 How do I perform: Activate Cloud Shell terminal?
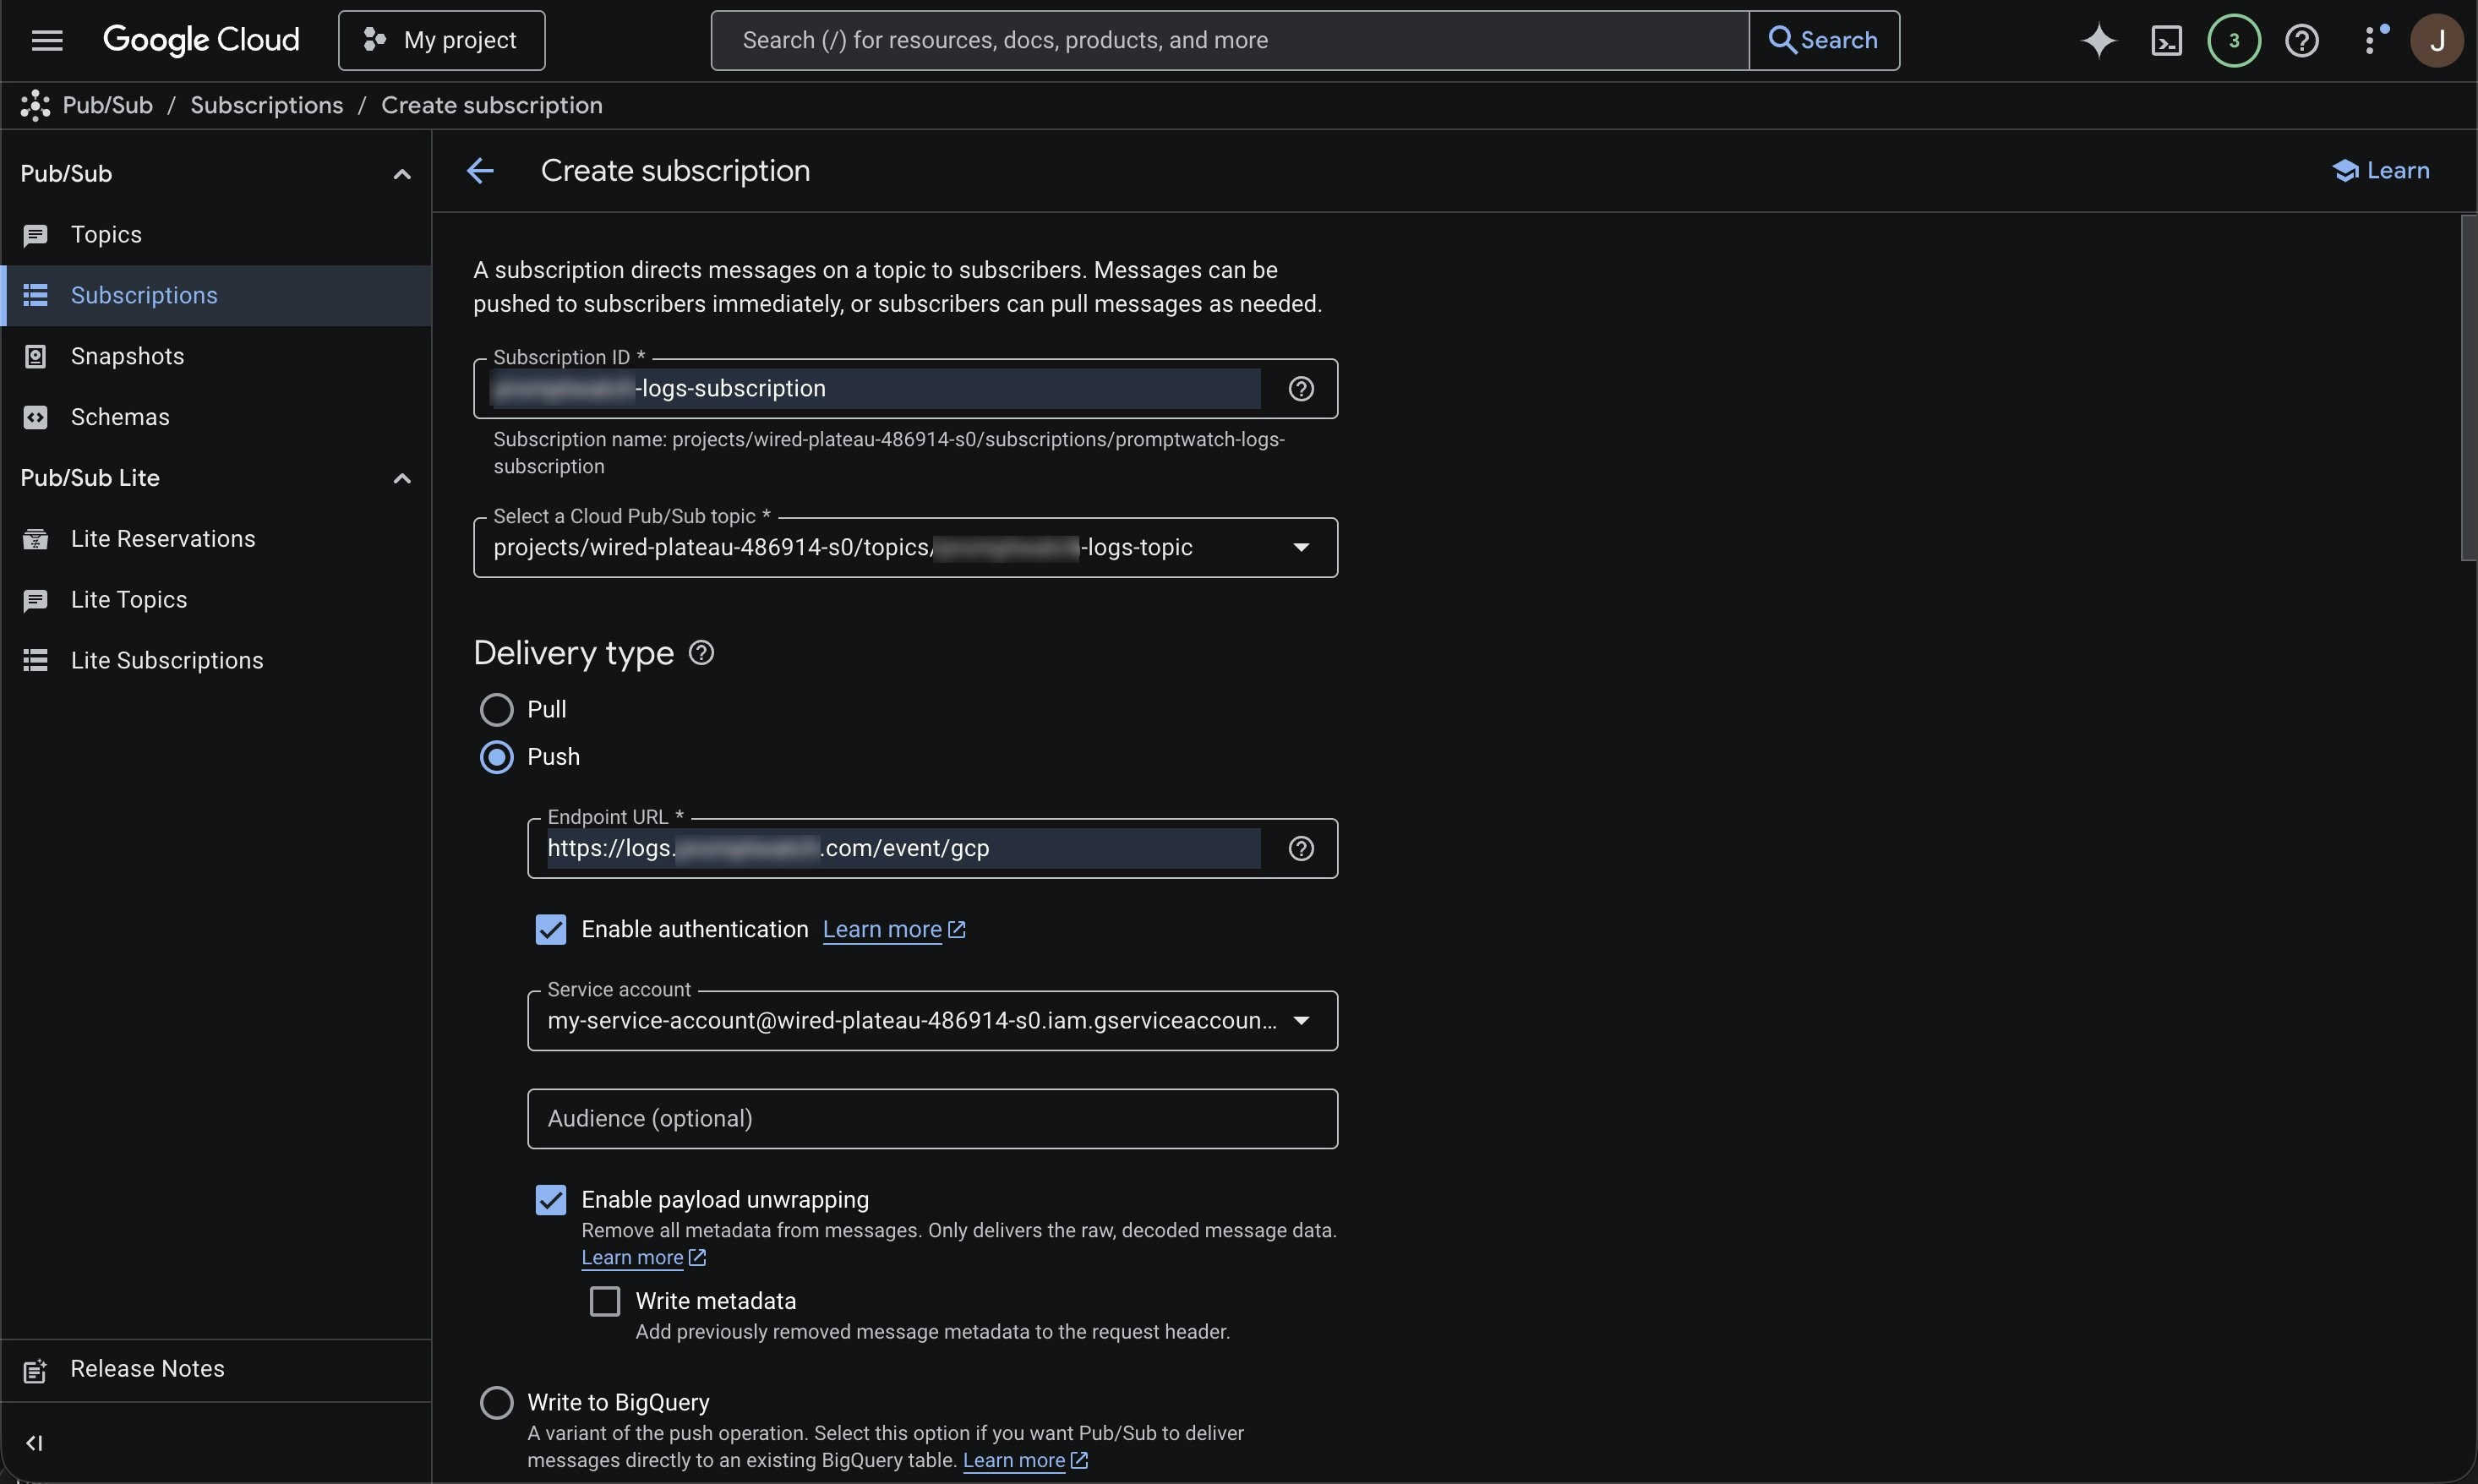pyautogui.click(x=2166, y=40)
